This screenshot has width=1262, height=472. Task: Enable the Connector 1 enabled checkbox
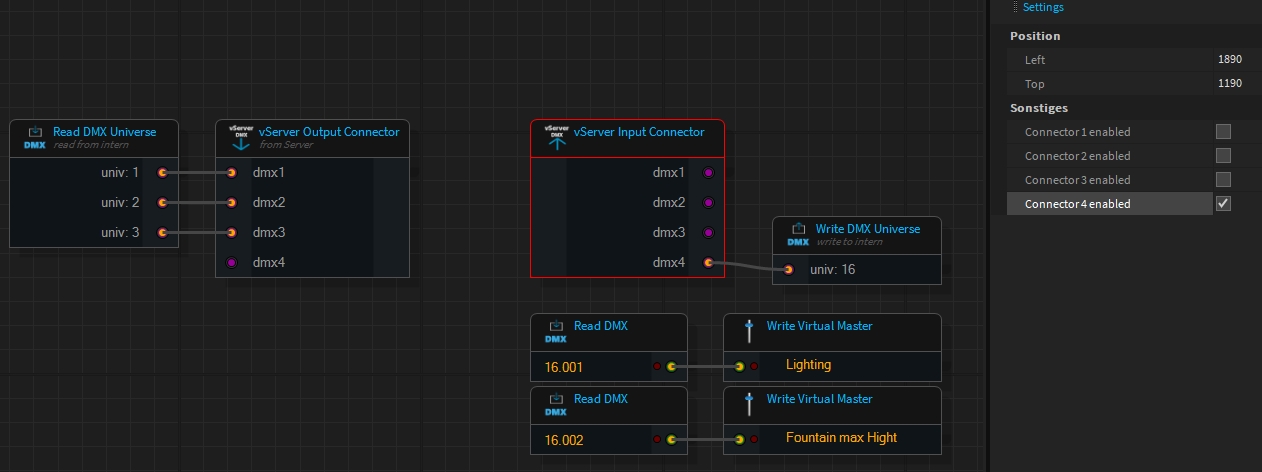tap(1223, 132)
